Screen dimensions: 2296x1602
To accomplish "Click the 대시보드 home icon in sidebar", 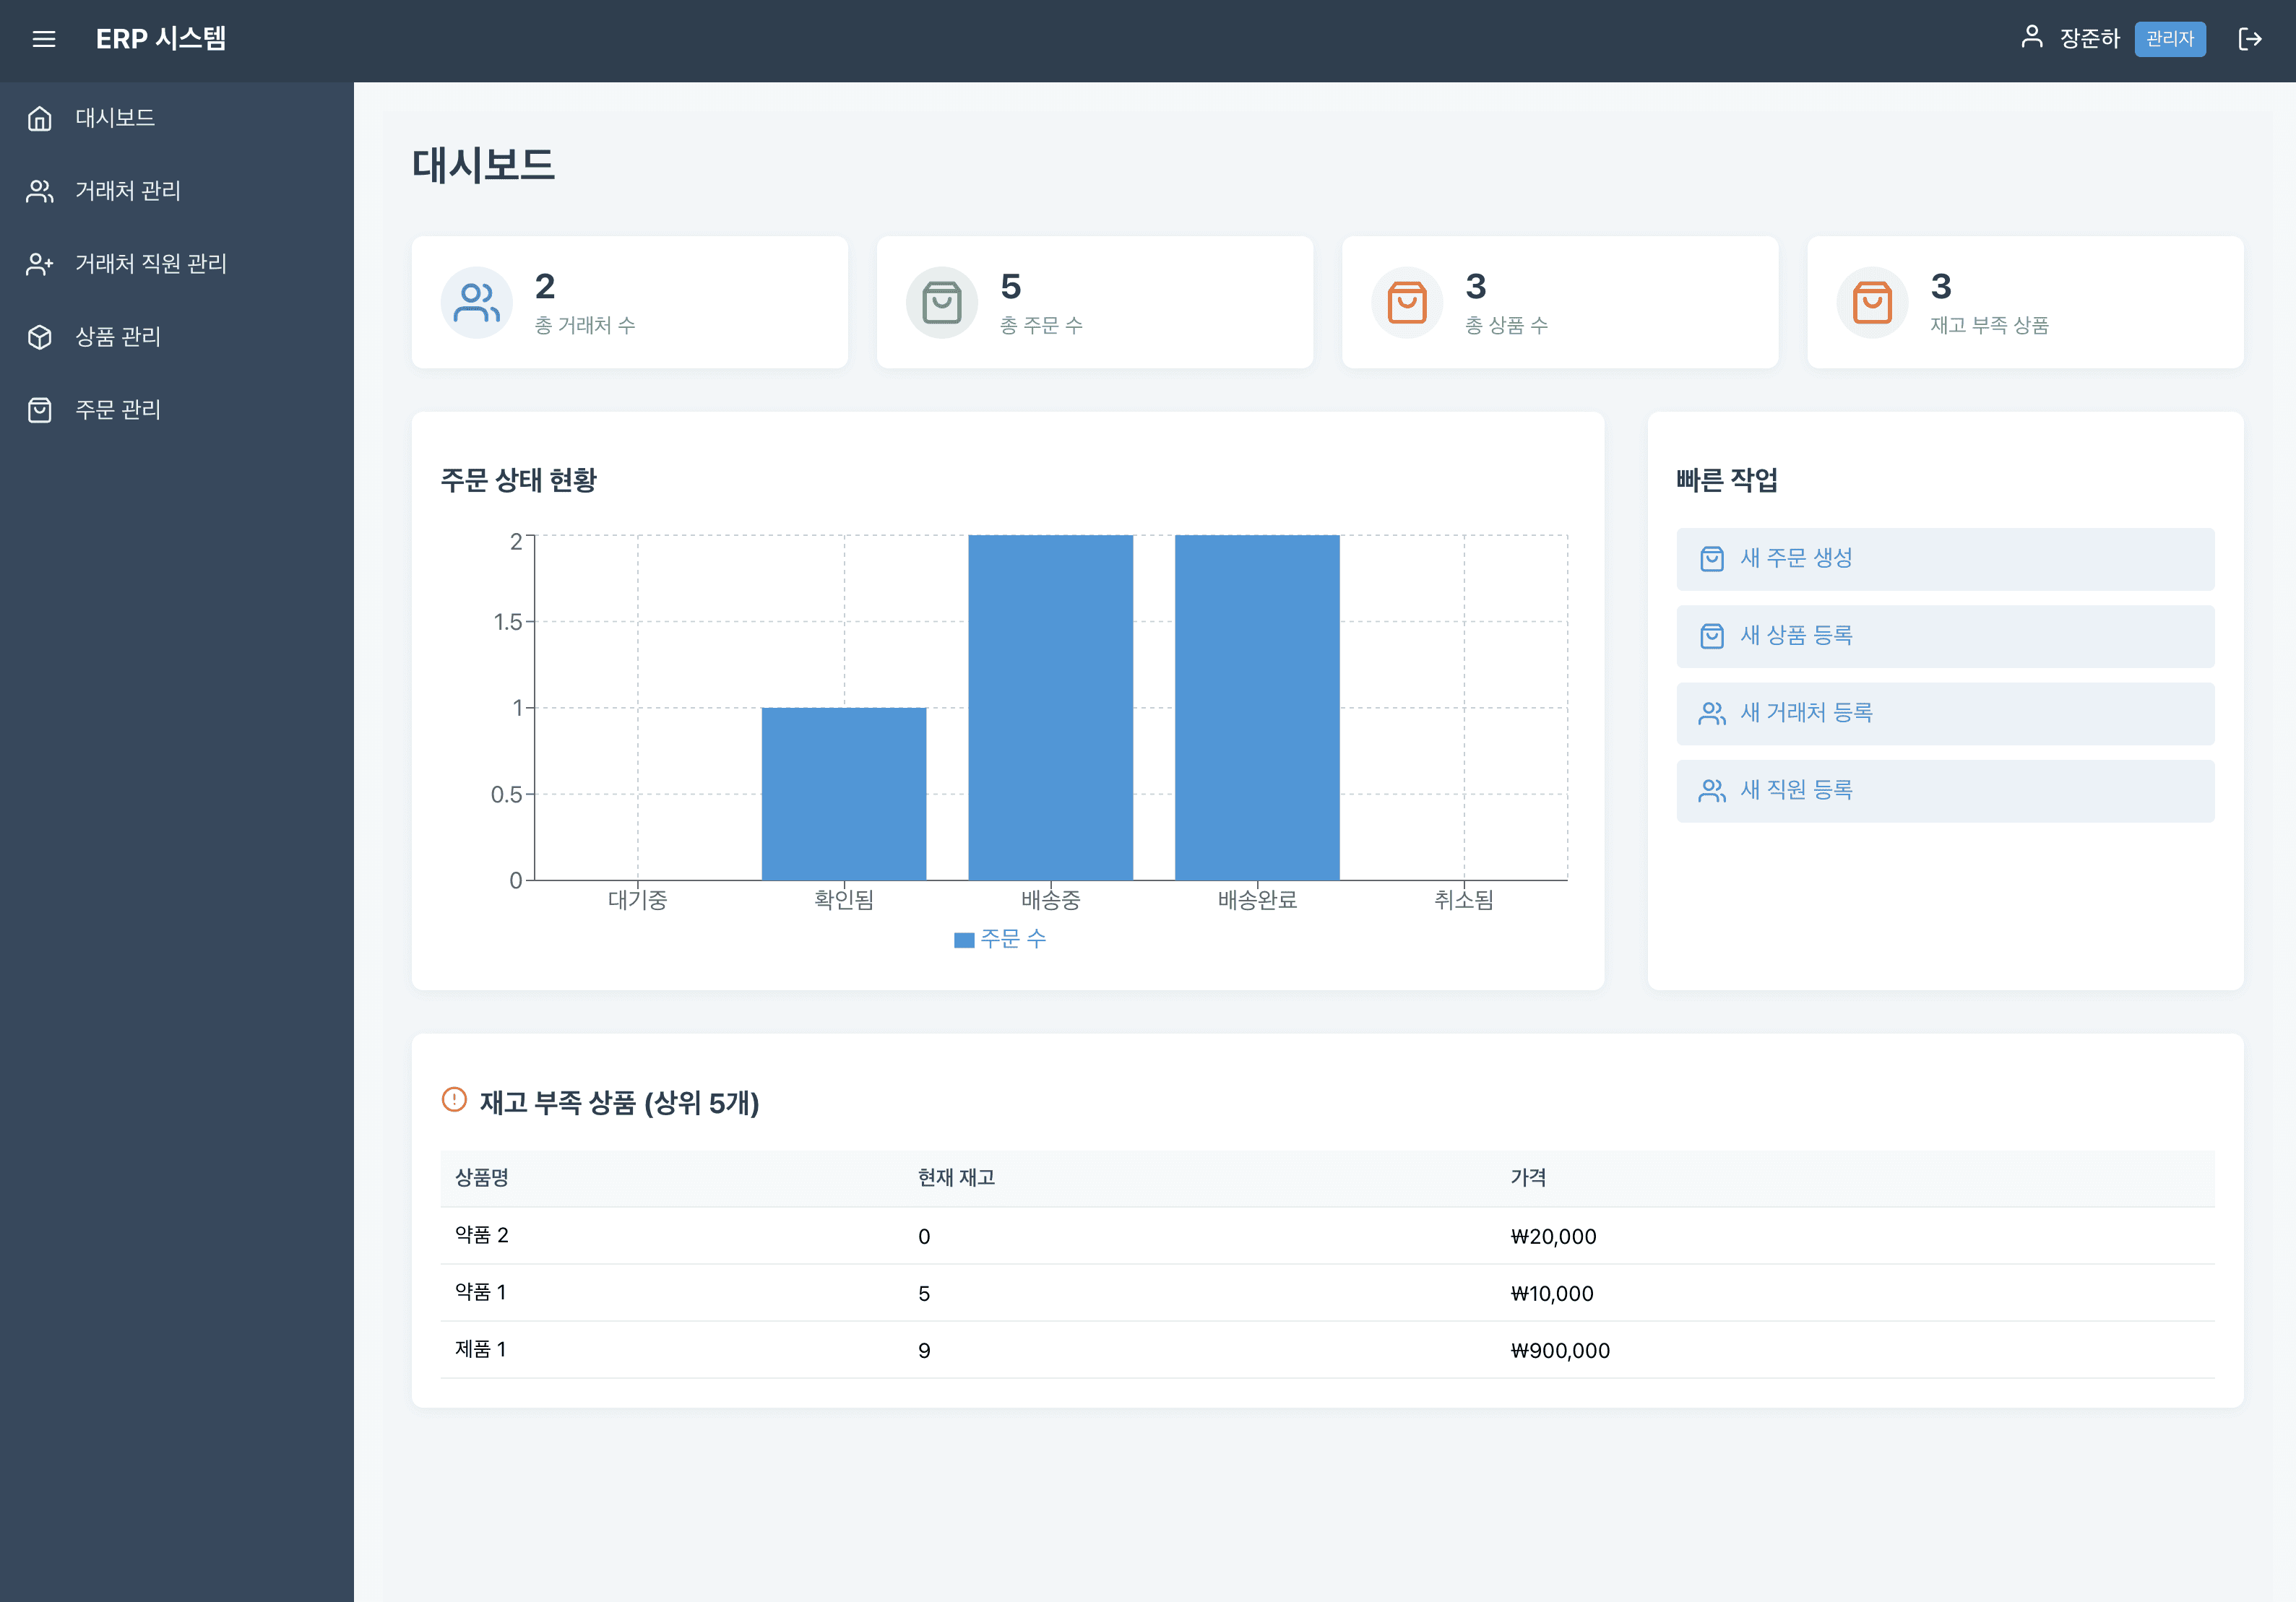I will click(x=40, y=118).
